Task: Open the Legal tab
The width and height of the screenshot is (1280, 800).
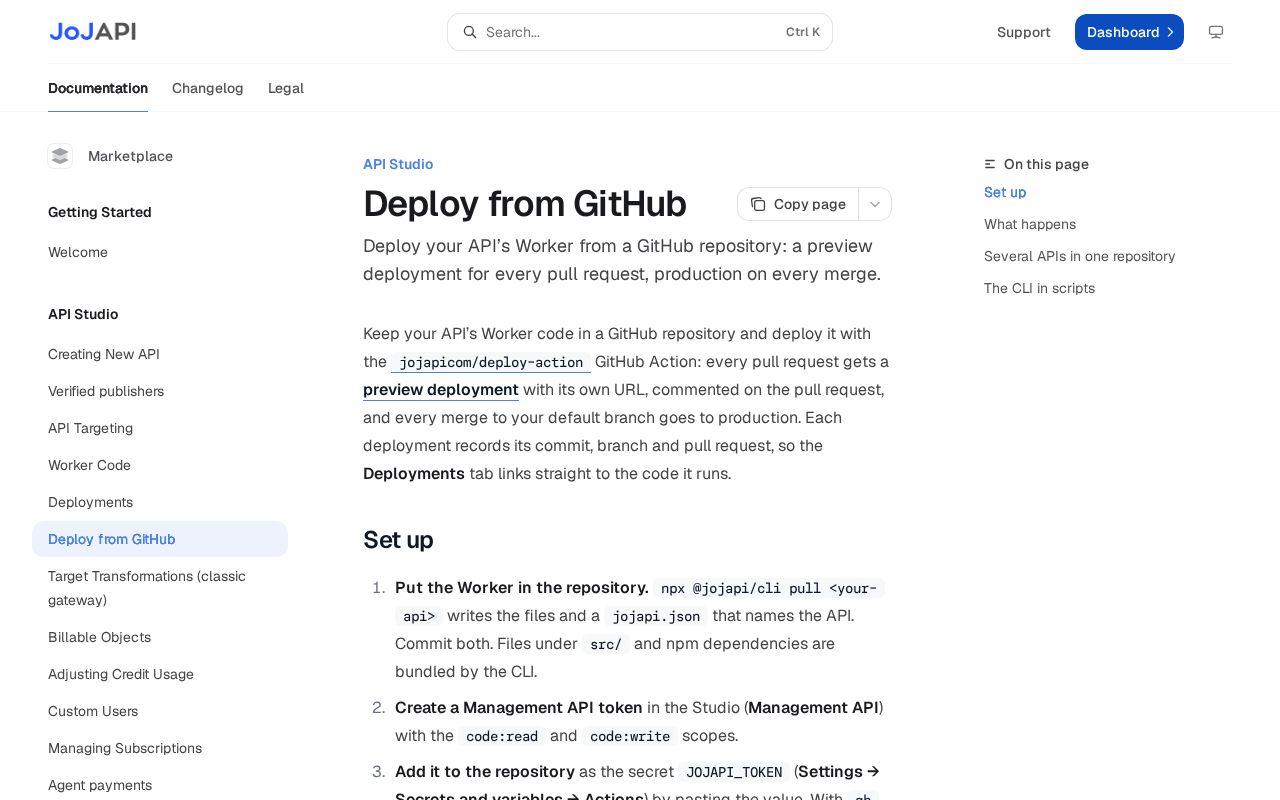Action: pyautogui.click(x=286, y=88)
